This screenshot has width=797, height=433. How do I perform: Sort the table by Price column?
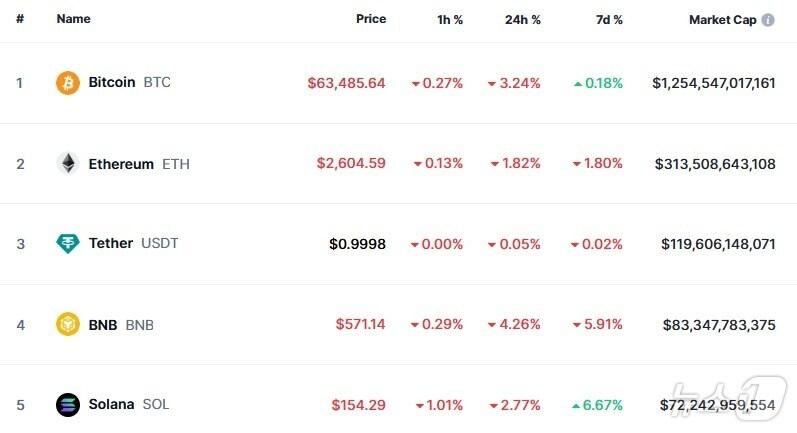pos(370,20)
